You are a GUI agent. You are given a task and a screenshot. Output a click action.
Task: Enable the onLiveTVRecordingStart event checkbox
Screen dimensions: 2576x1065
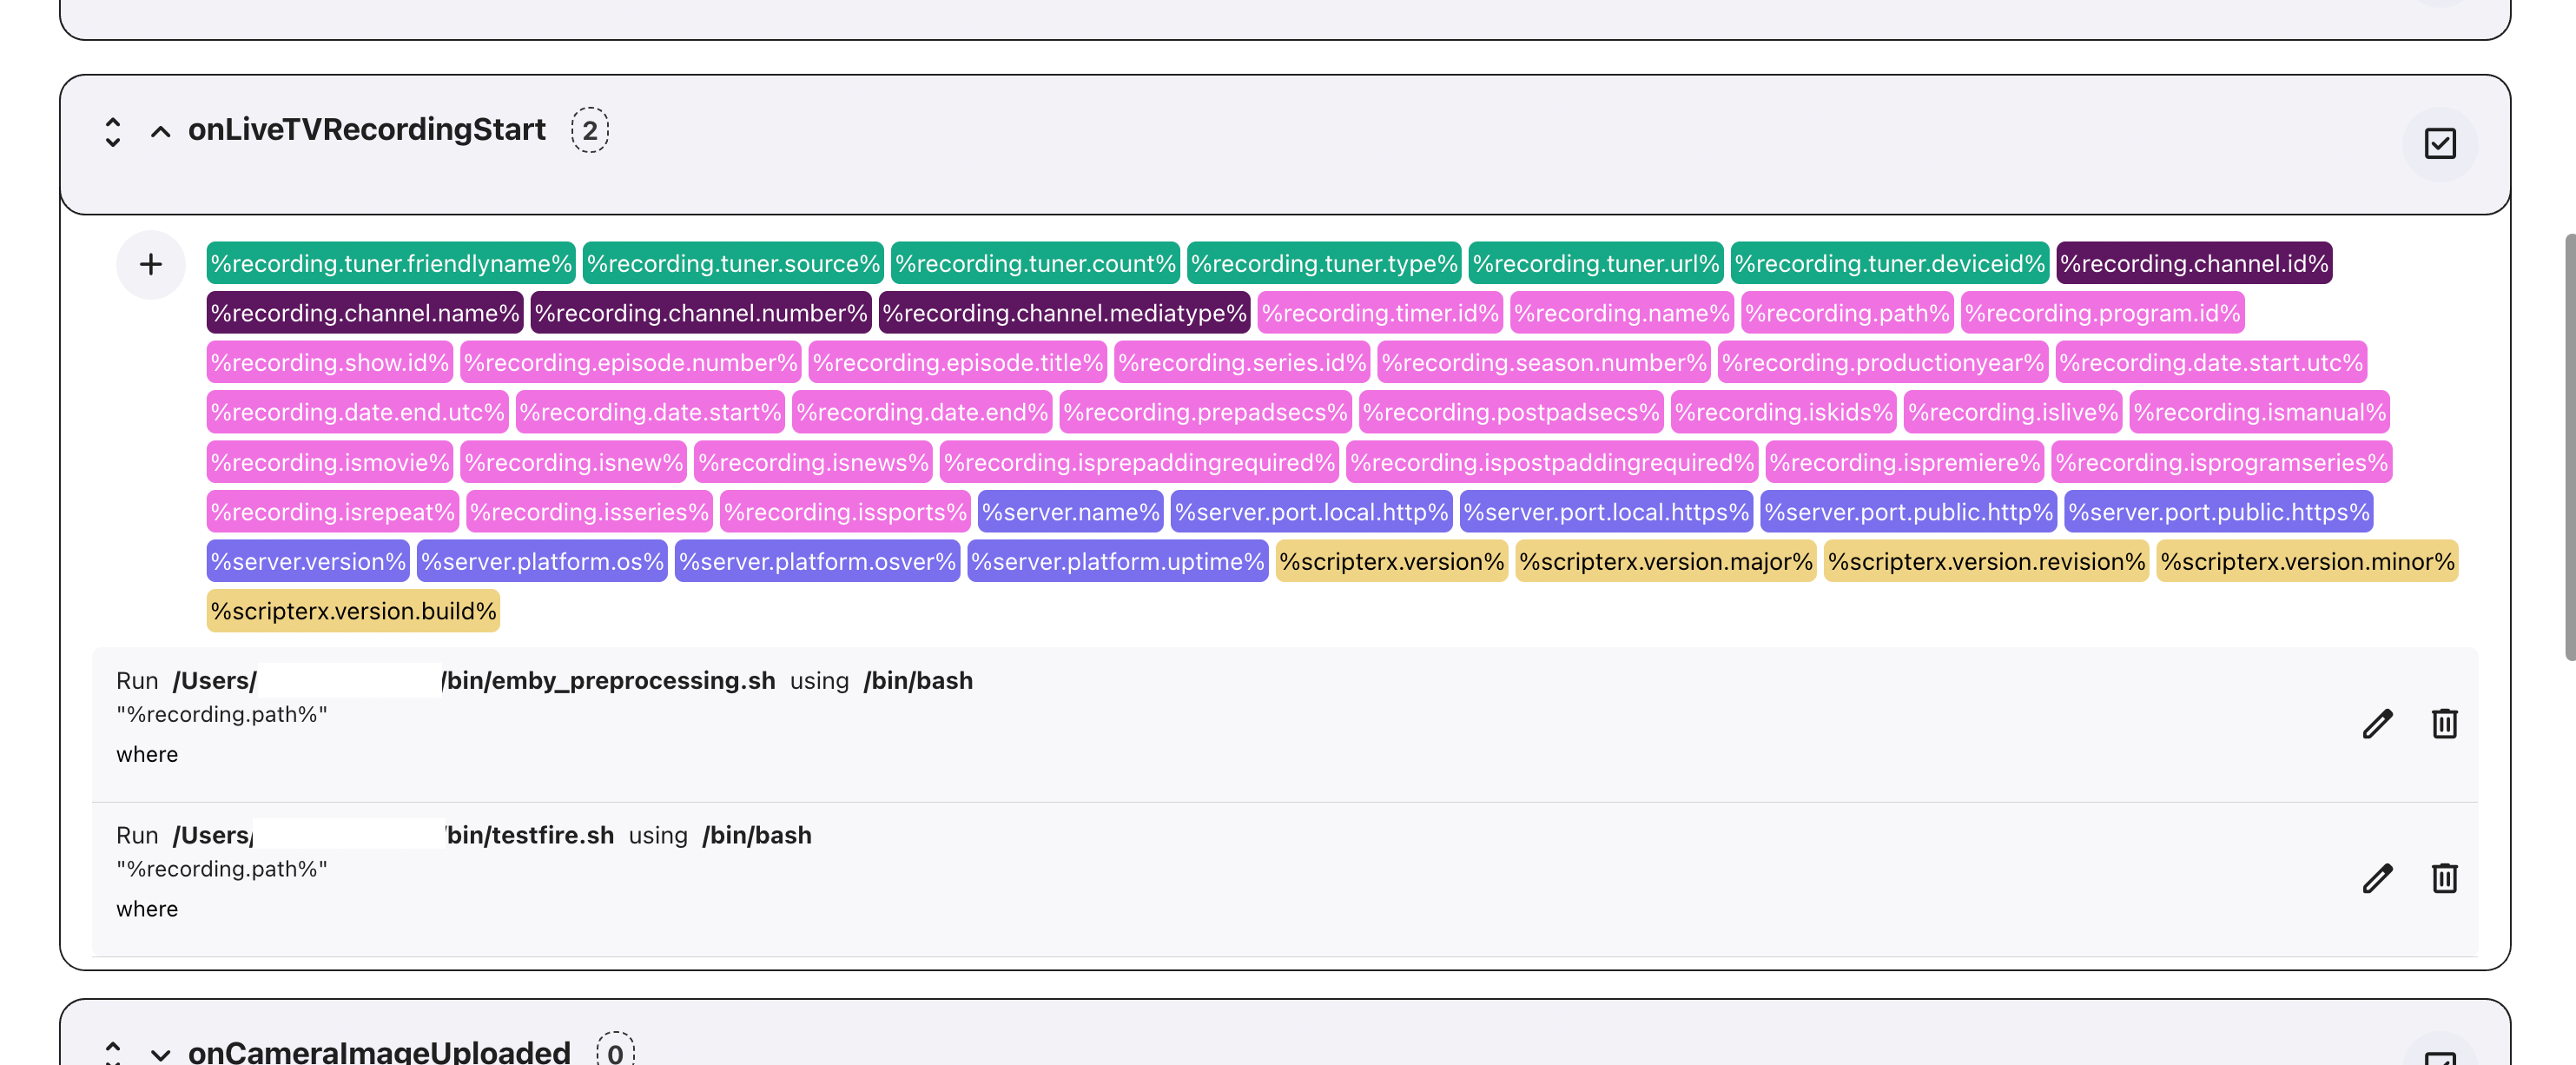(2440, 143)
